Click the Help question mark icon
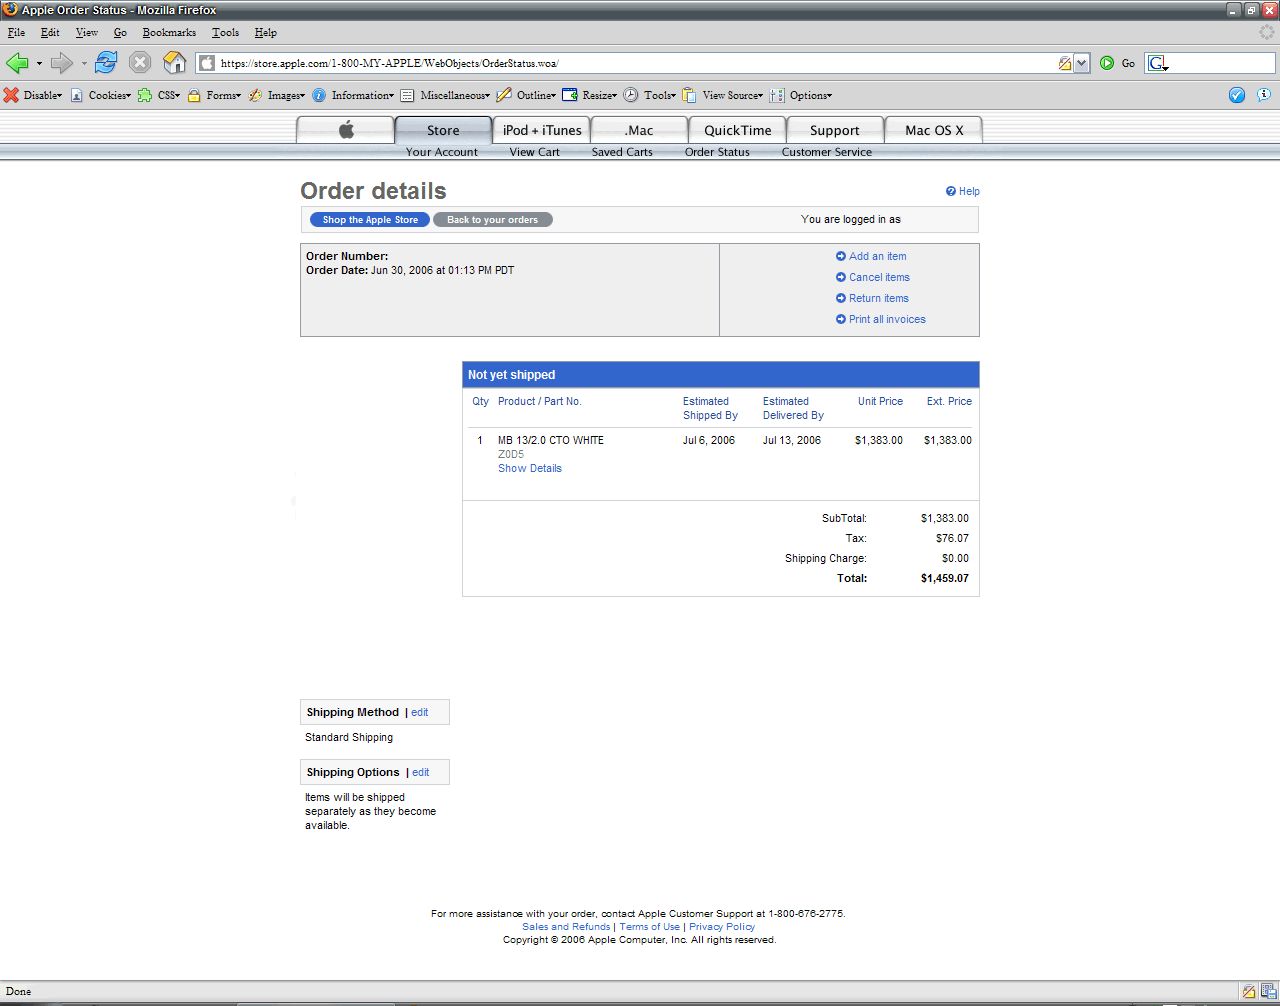 (951, 191)
